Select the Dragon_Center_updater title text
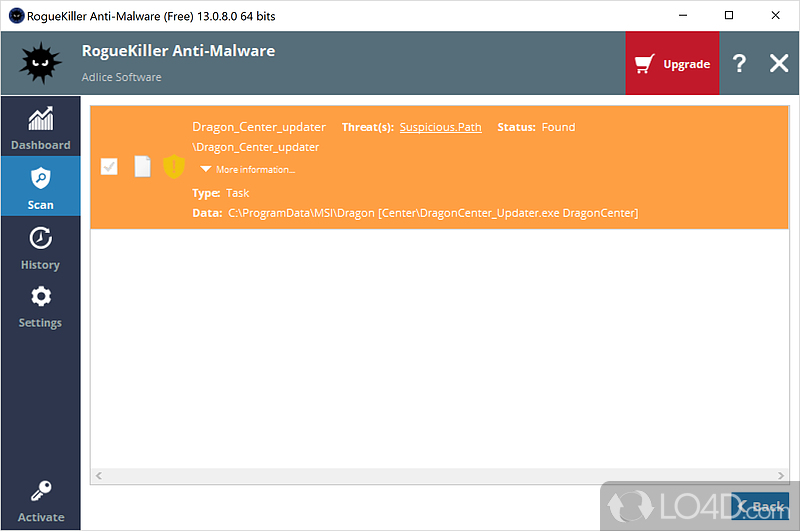Viewport: 800px width, 531px height. (259, 127)
